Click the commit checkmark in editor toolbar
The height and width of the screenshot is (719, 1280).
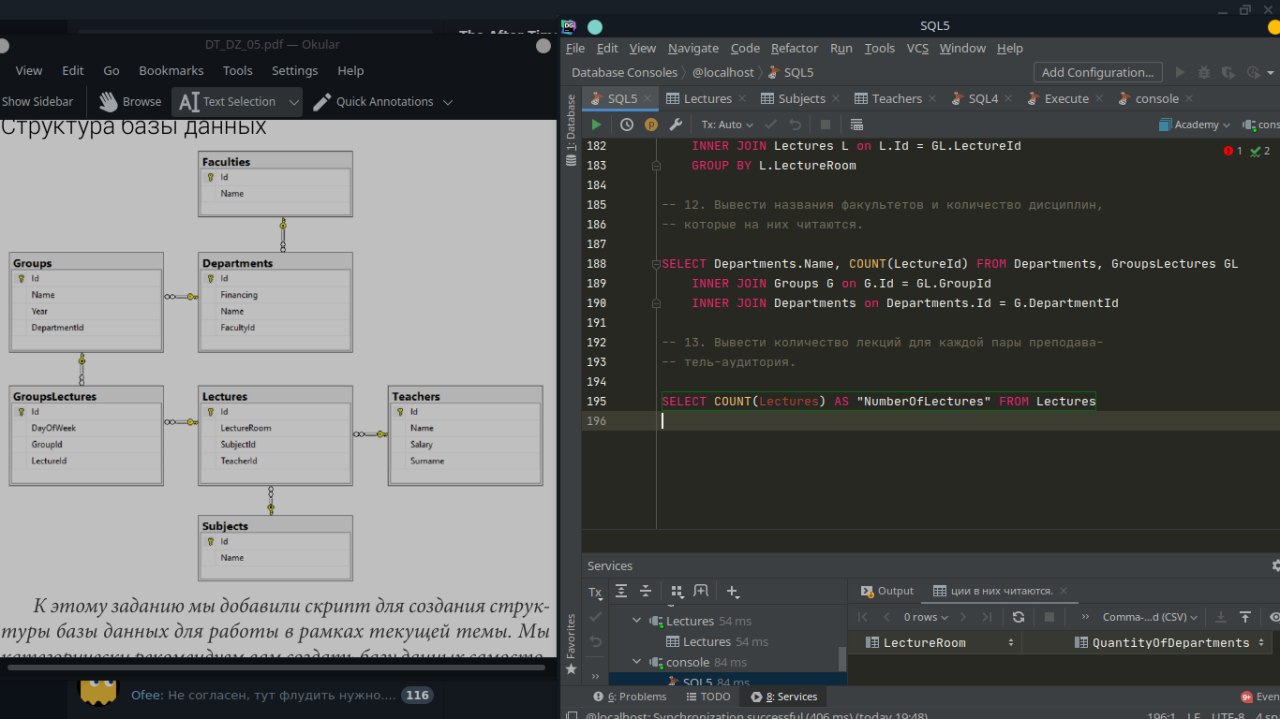(x=771, y=125)
